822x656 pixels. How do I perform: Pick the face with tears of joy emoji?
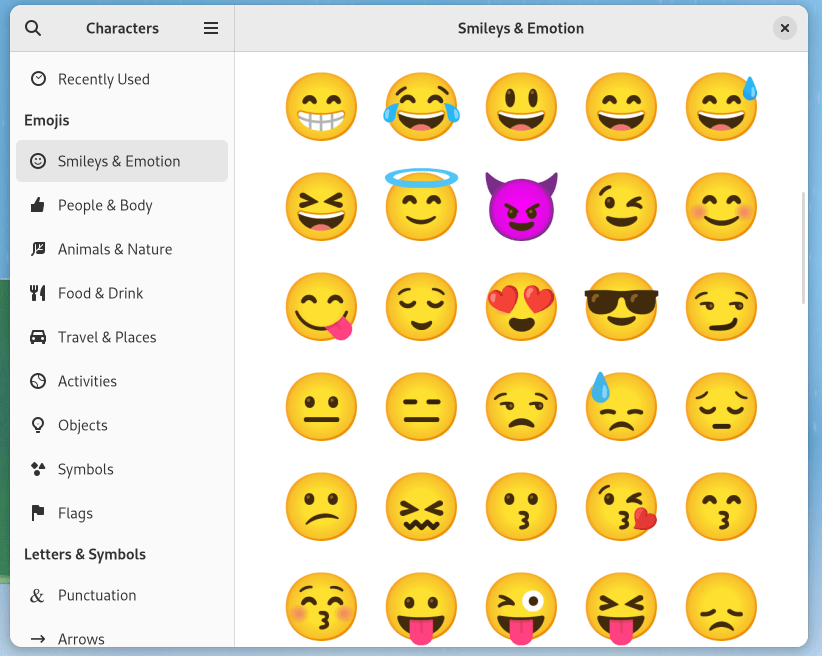click(421, 107)
